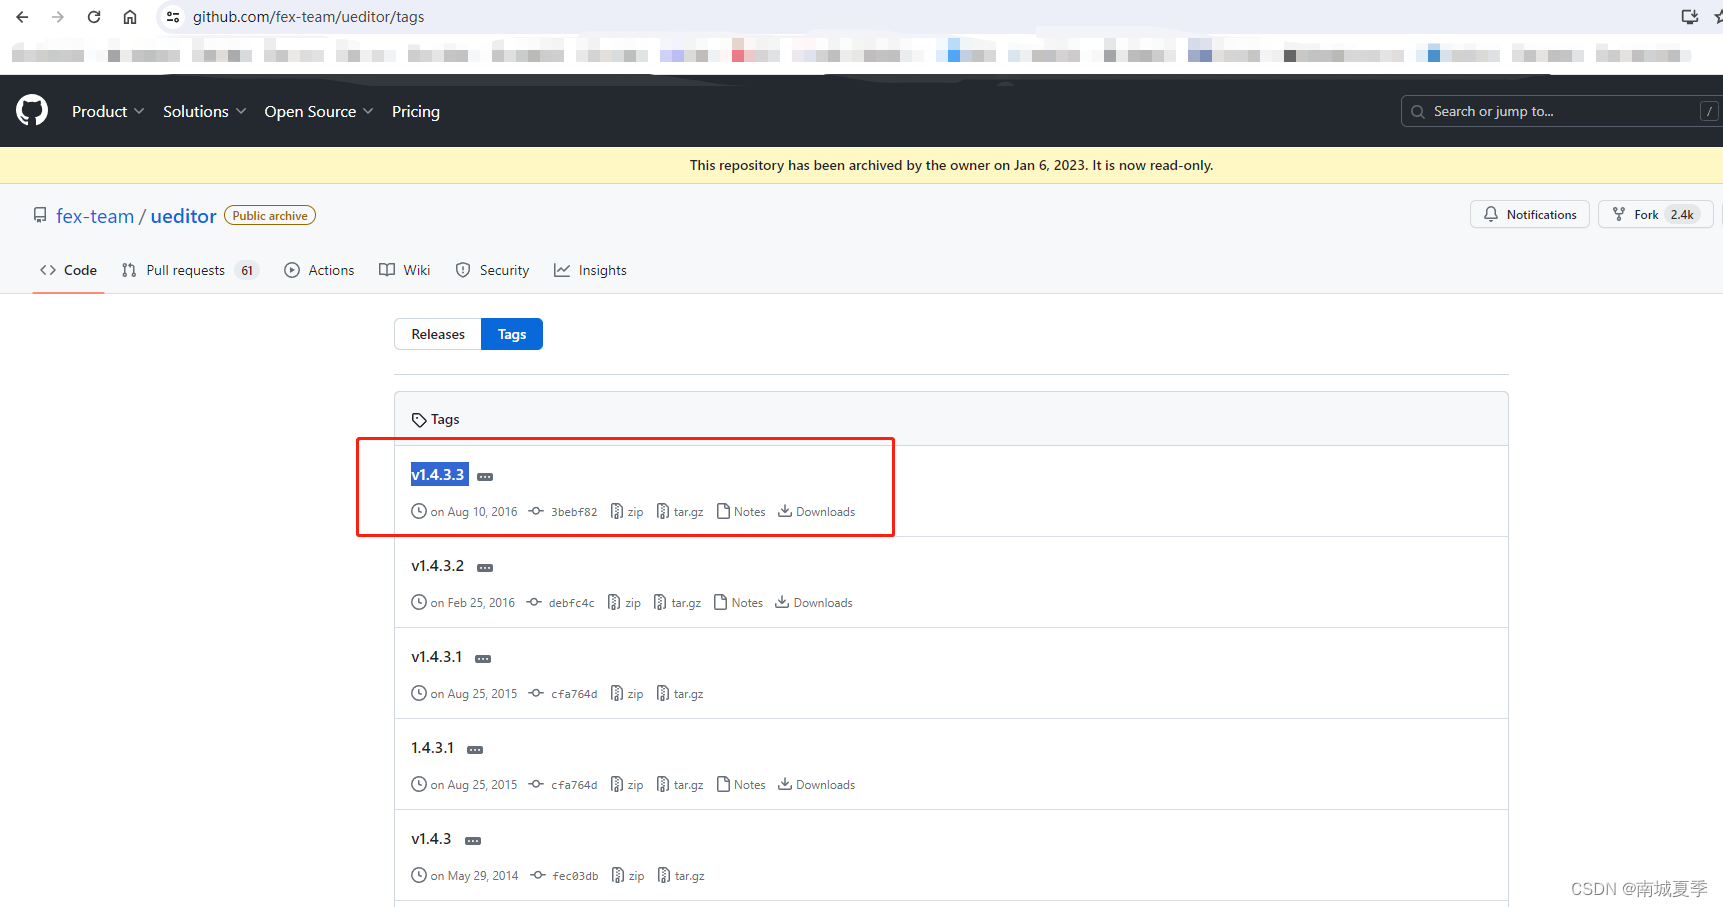Open Downloads for v1.4.3.2
The image size is (1723, 907).
(815, 603)
